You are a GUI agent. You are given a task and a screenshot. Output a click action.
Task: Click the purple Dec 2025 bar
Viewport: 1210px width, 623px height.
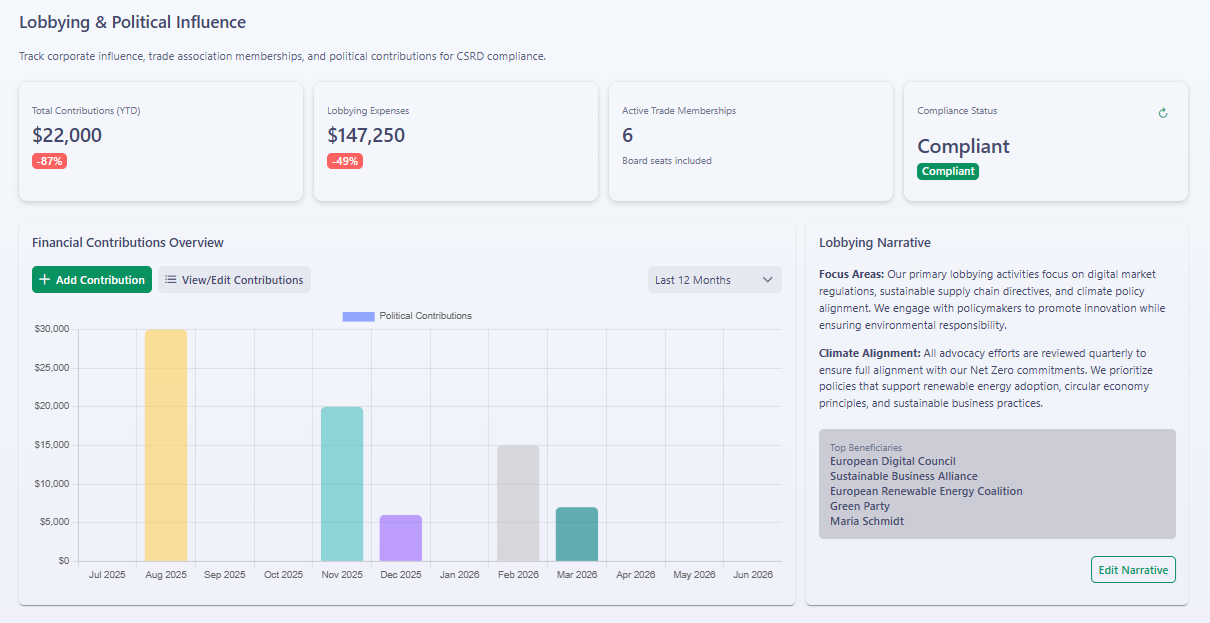[401, 538]
